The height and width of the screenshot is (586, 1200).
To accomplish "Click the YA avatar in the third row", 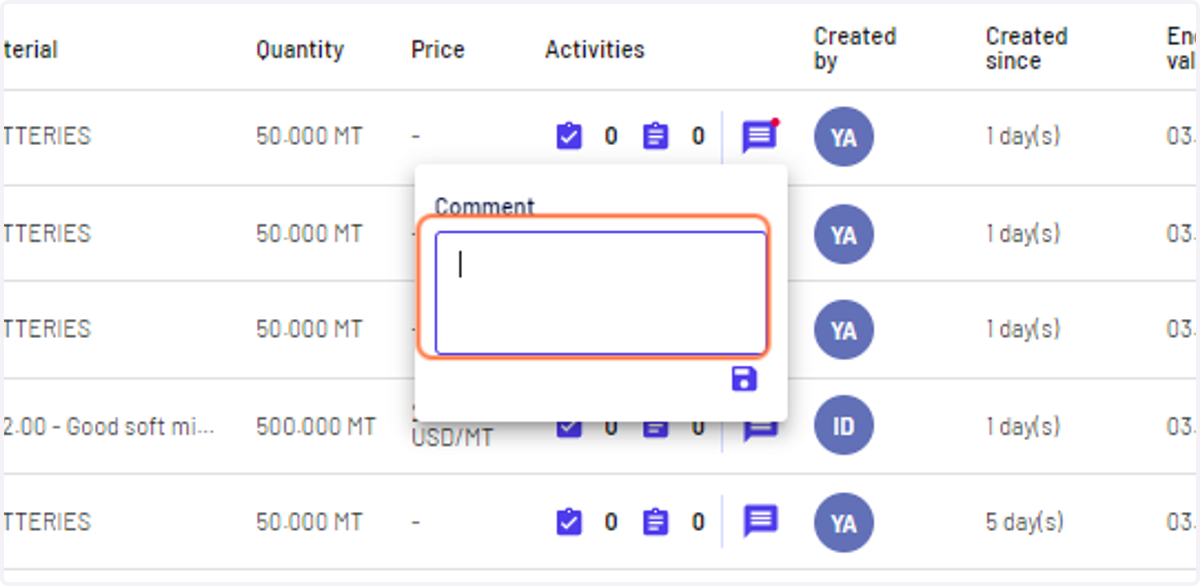I will pos(844,329).
